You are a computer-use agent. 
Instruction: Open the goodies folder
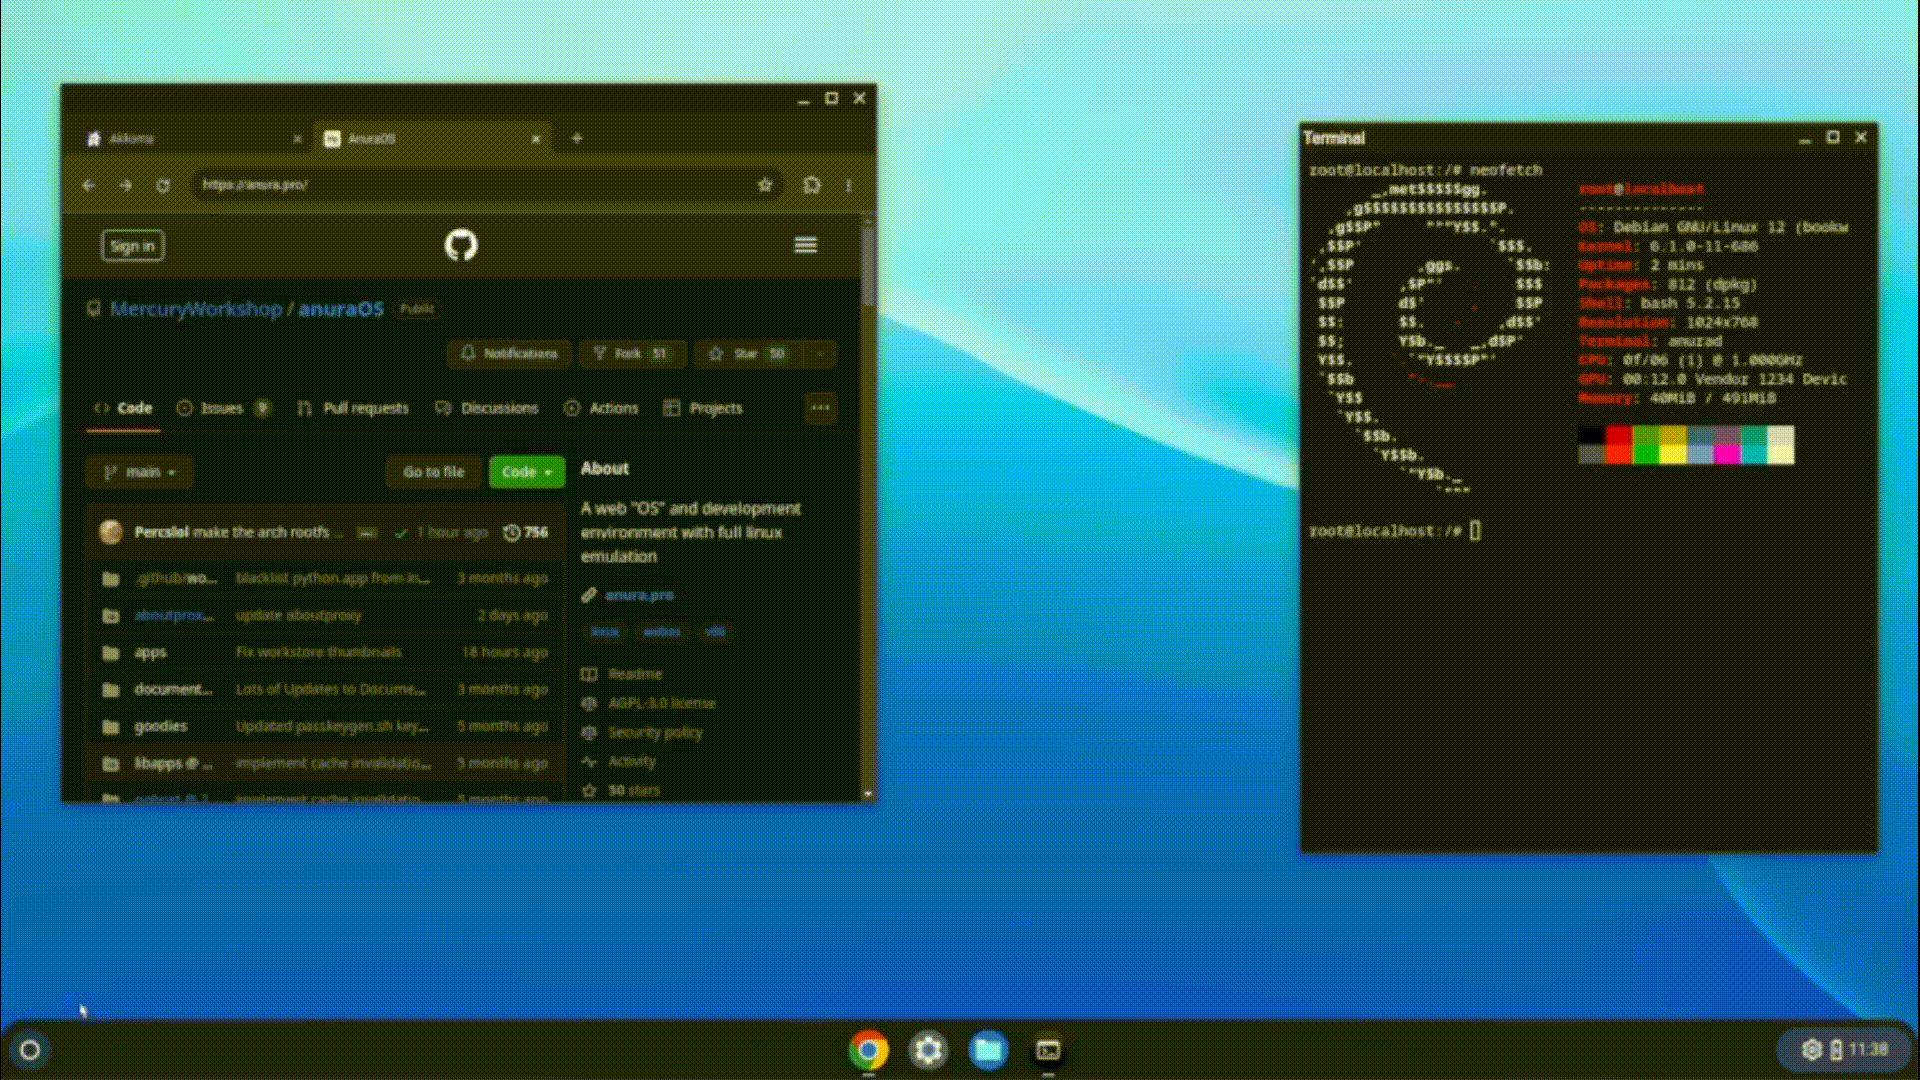(161, 726)
